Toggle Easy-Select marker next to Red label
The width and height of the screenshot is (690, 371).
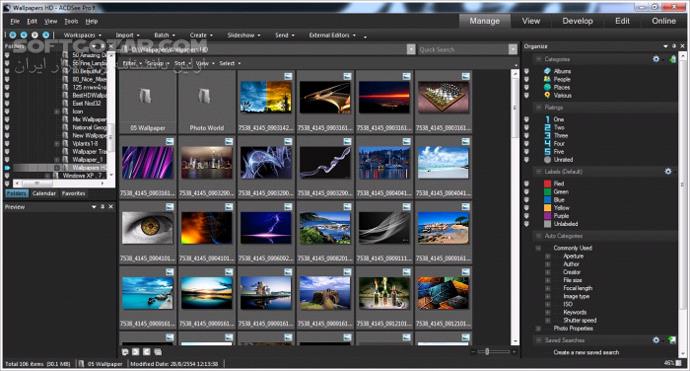click(x=527, y=184)
